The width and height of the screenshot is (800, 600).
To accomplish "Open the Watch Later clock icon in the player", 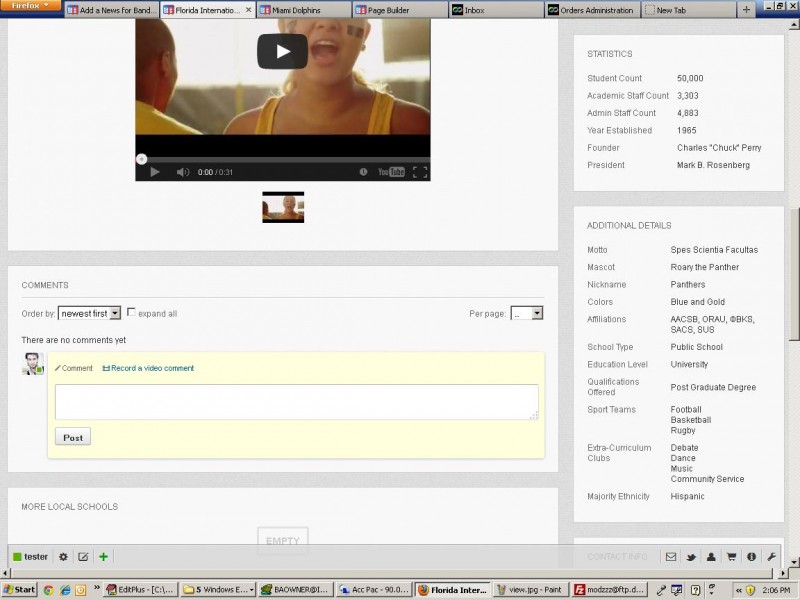I will coord(363,172).
